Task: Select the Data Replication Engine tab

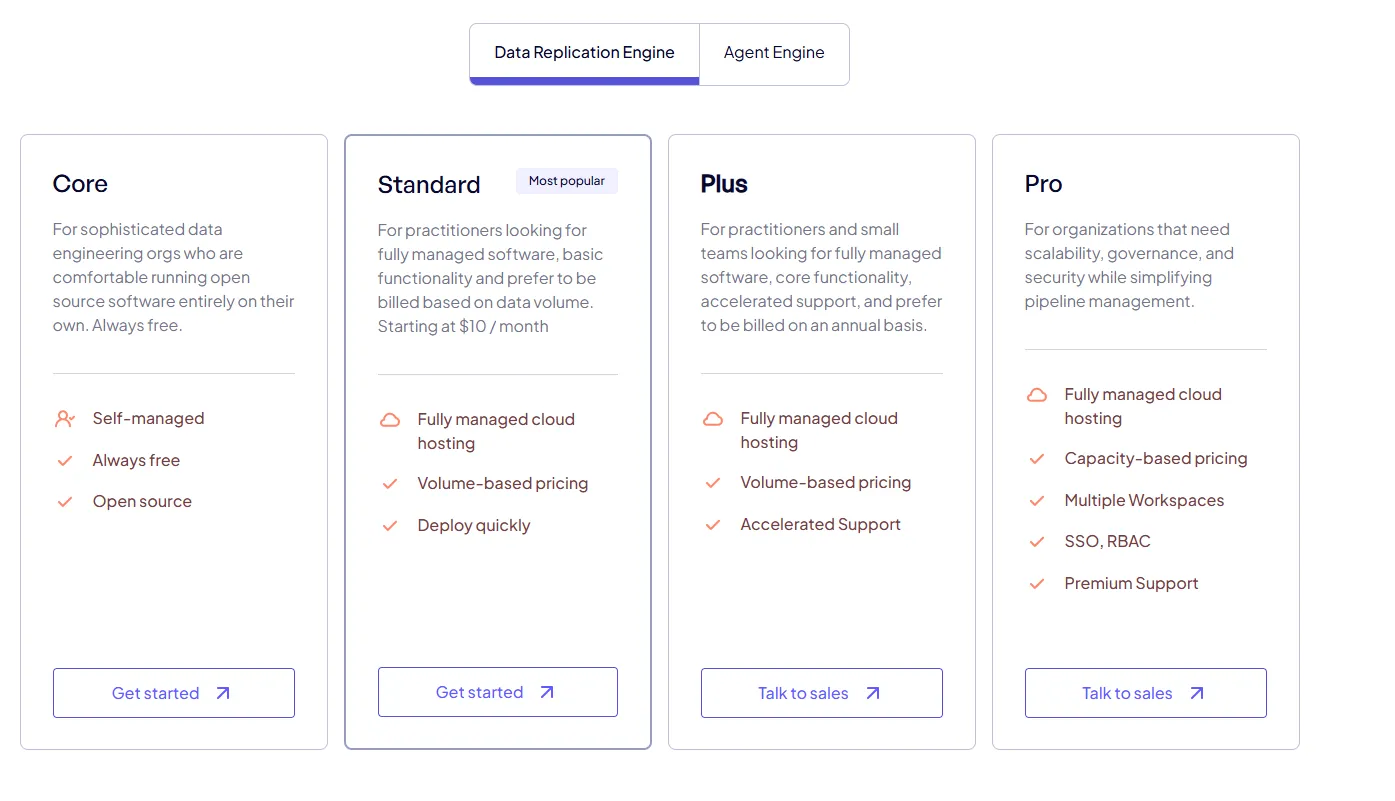Action: 584,53
